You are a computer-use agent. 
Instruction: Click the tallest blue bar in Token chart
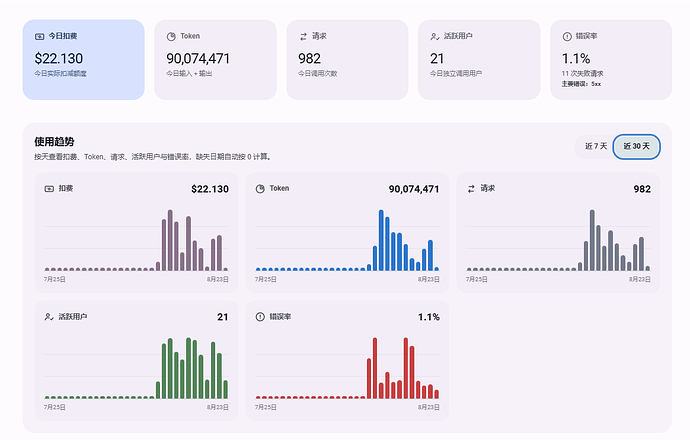coord(381,240)
